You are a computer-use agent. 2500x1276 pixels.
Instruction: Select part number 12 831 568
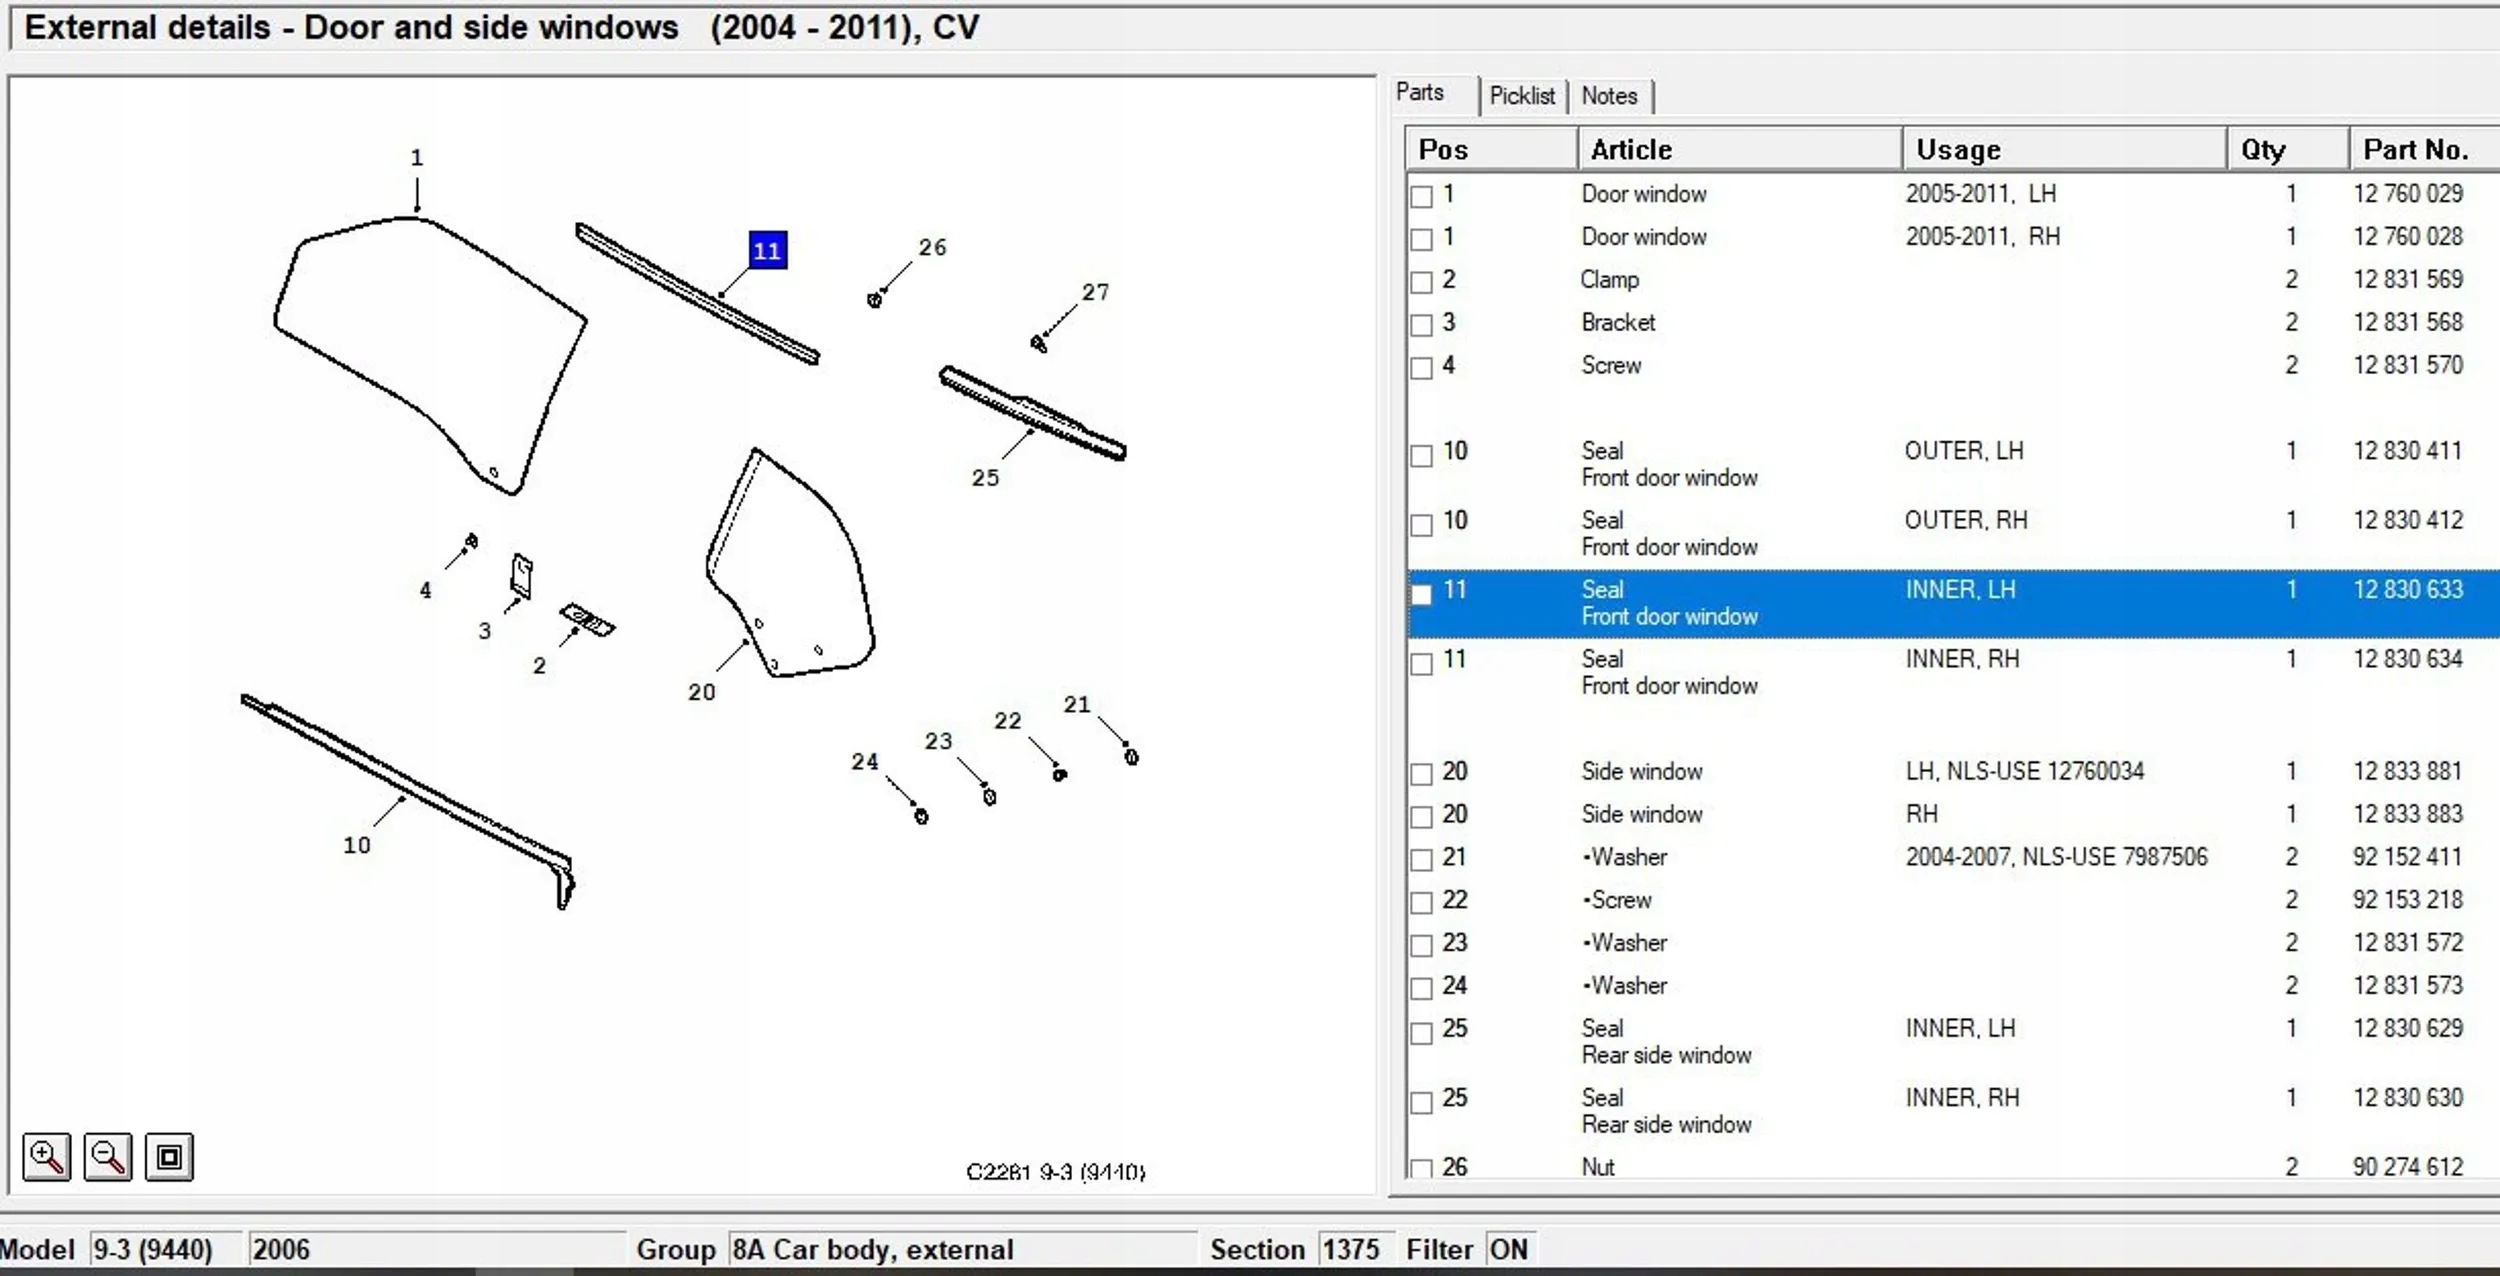2408,323
